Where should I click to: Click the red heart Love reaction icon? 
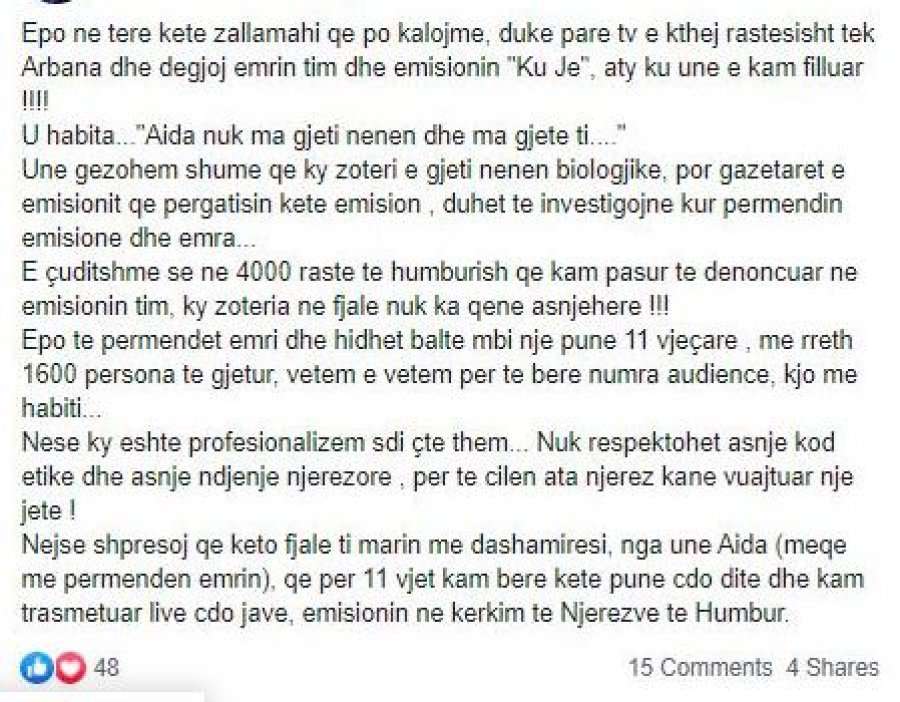click(x=71, y=668)
